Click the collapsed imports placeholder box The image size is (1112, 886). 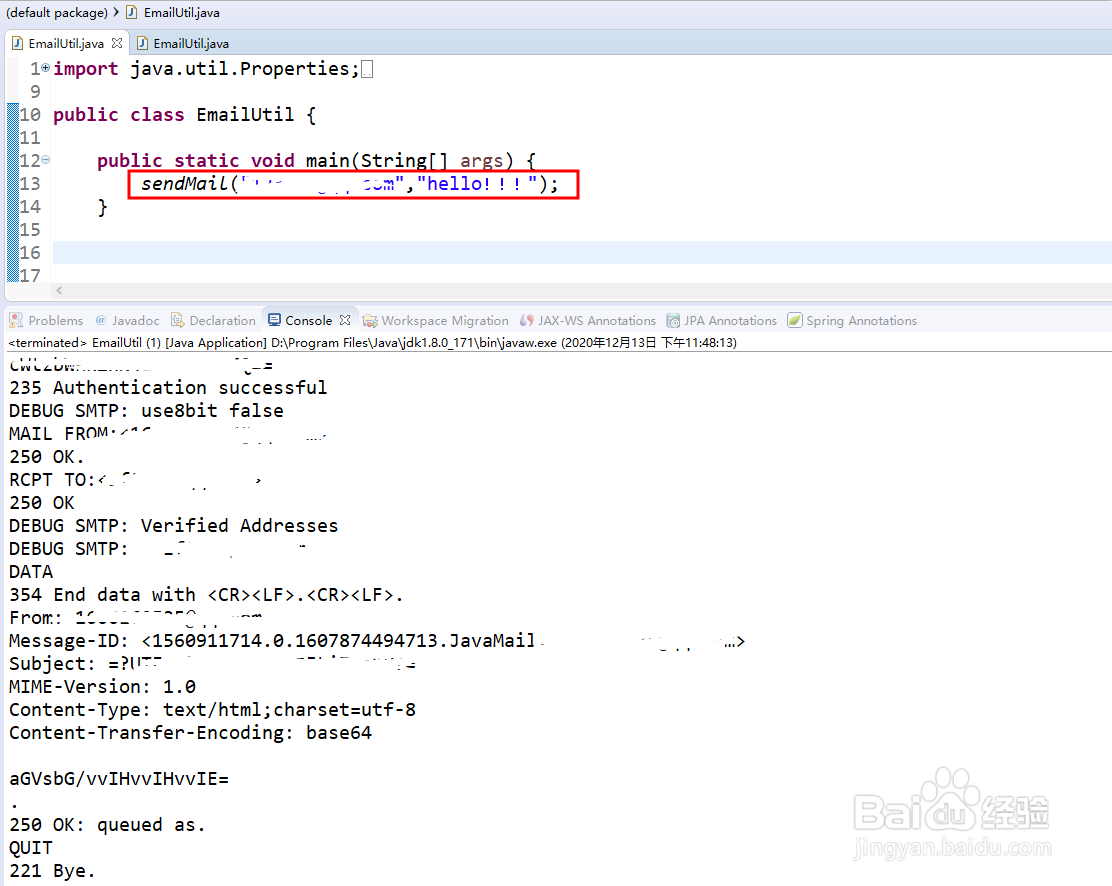pos(367,70)
